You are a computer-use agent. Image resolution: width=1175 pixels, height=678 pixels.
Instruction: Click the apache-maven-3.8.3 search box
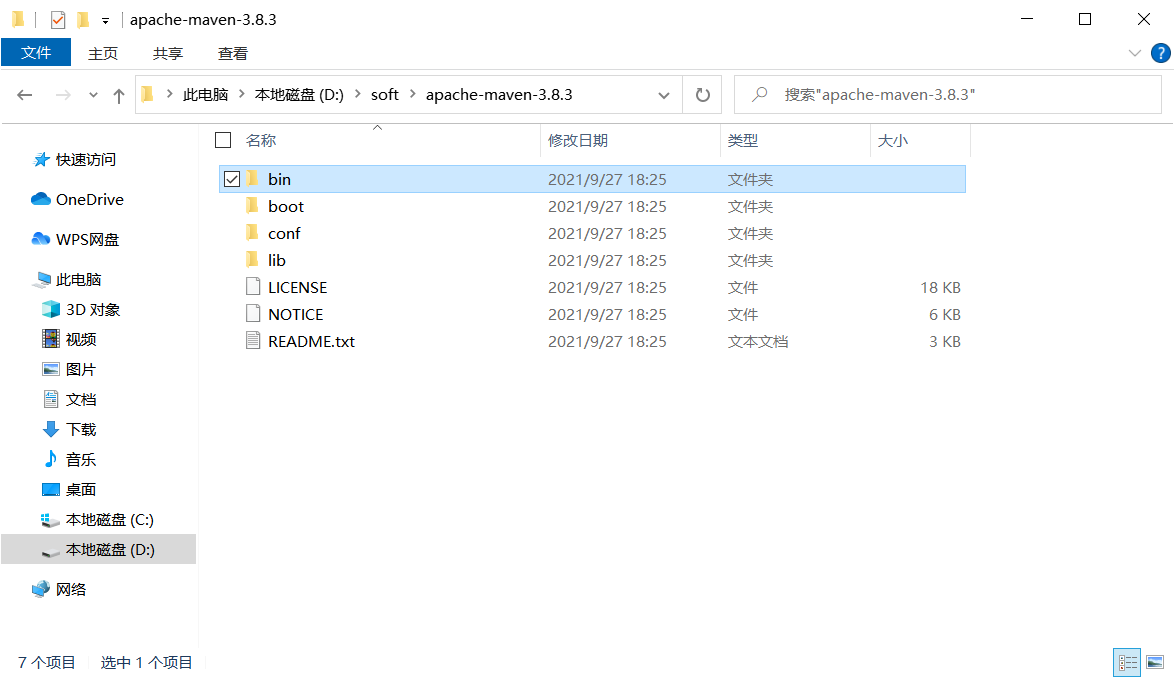[x=947, y=94]
